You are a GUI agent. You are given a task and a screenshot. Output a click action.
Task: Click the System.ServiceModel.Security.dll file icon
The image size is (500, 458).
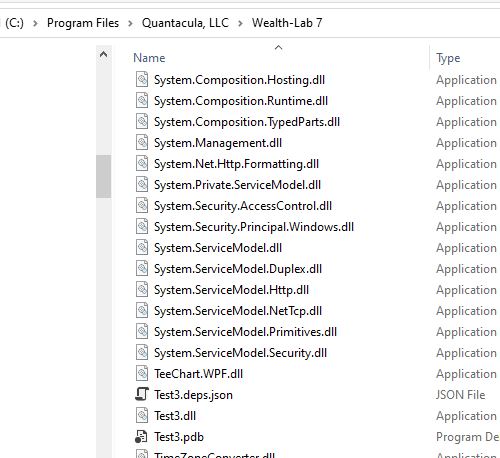[142, 353]
